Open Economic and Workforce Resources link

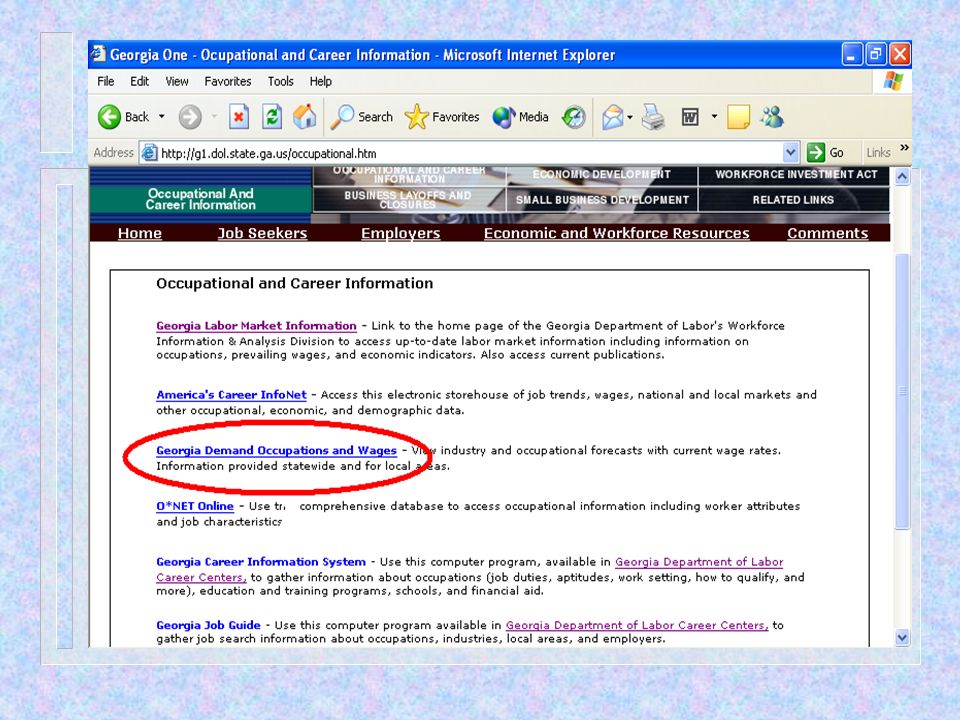617,233
